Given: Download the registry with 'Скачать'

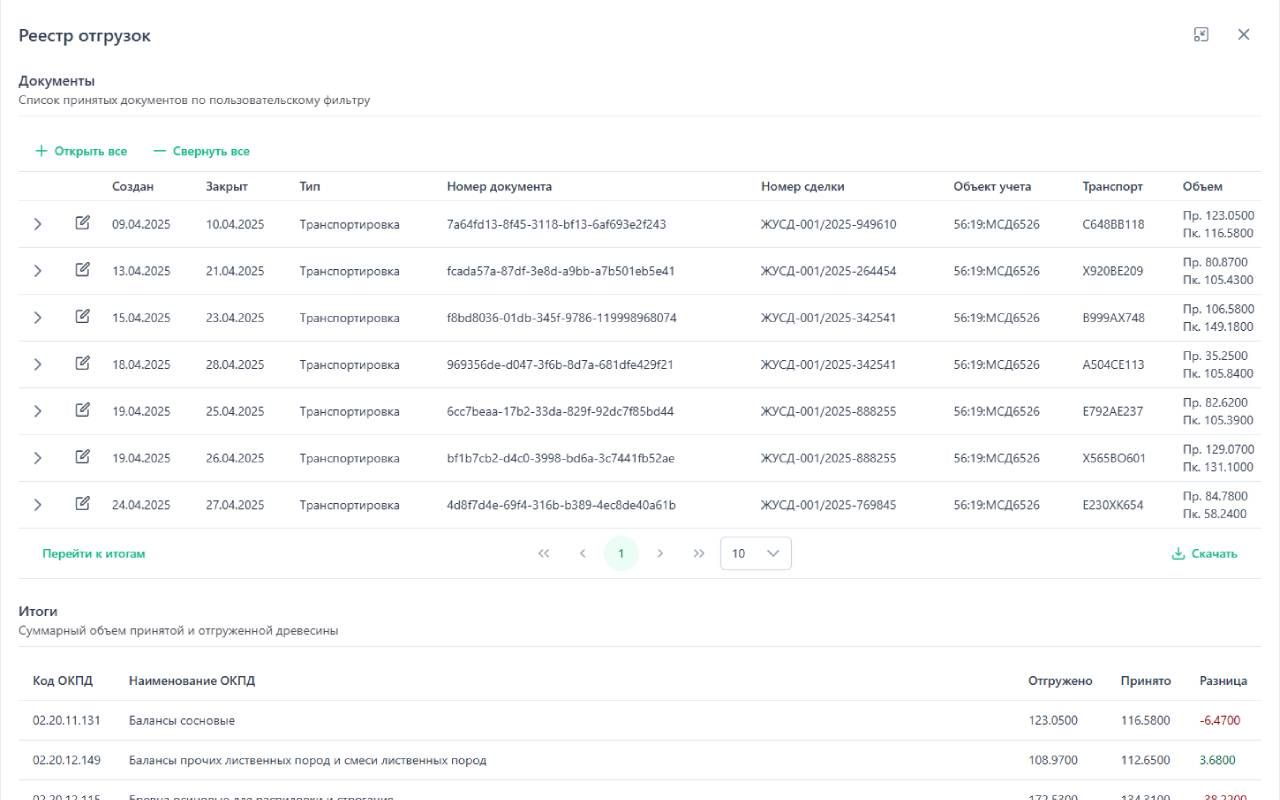Looking at the screenshot, I should click(x=1204, y=553).
